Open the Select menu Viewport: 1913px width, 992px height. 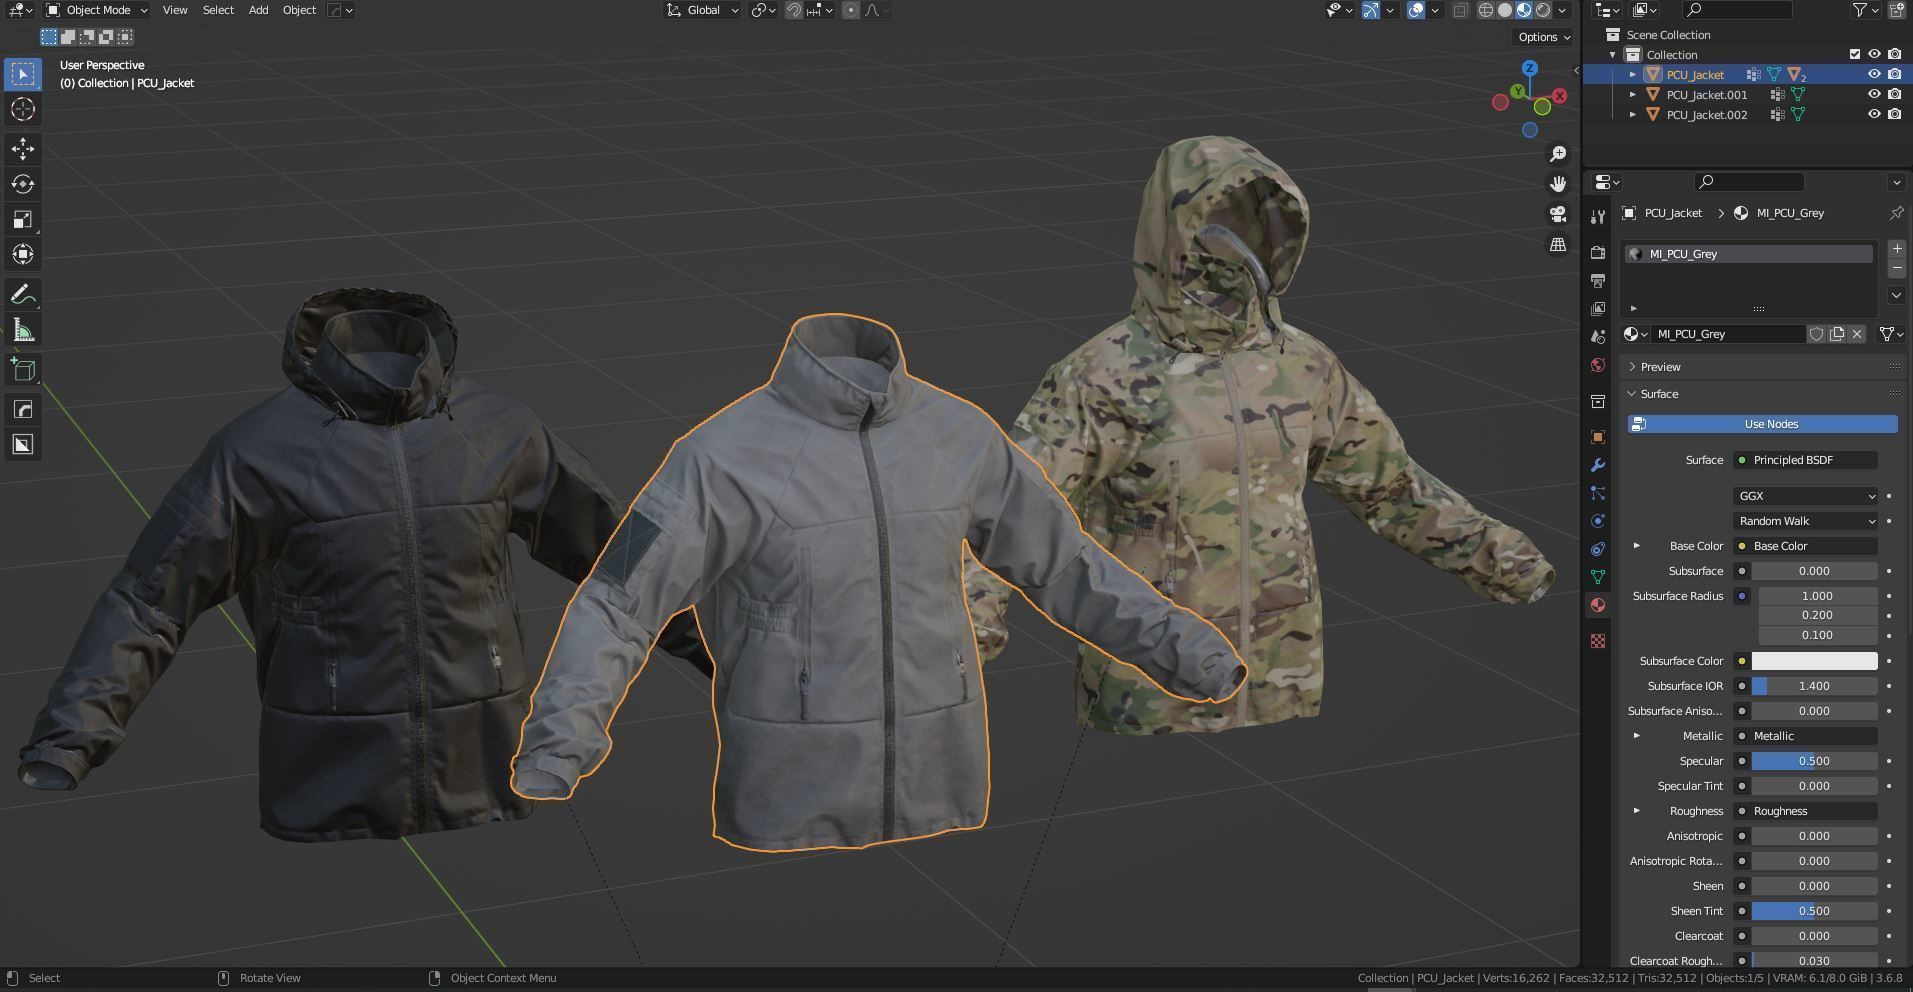pos(218,10)
